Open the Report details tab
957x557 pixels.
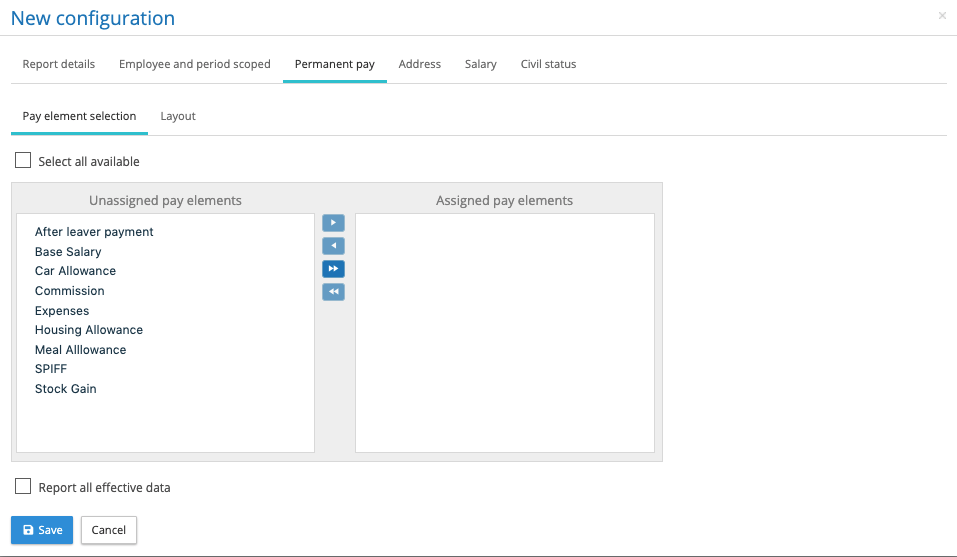59,64
